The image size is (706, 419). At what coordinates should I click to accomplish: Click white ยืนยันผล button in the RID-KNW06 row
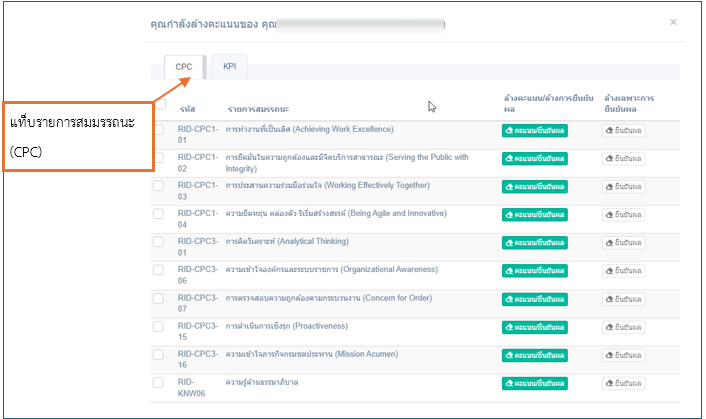click(x=624, y=383)
